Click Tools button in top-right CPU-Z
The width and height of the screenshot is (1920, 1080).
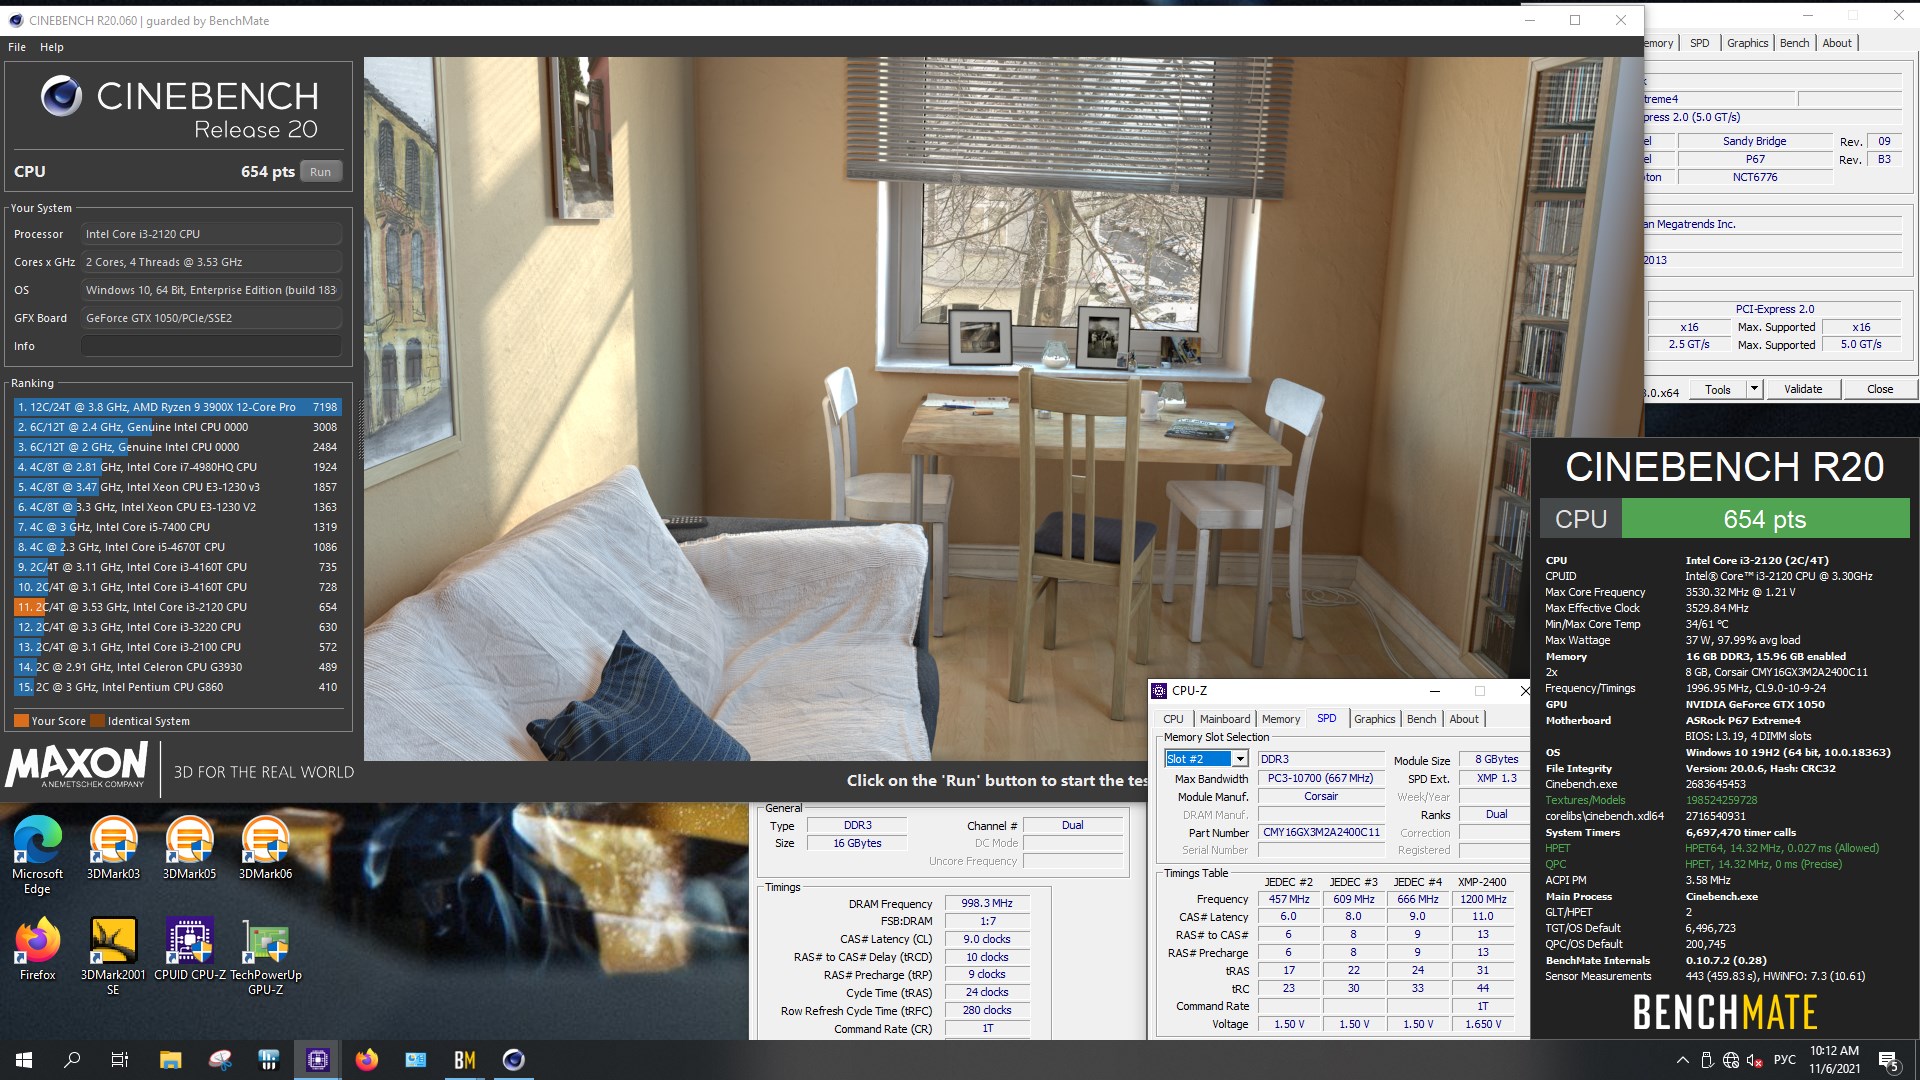(1718, 389)
